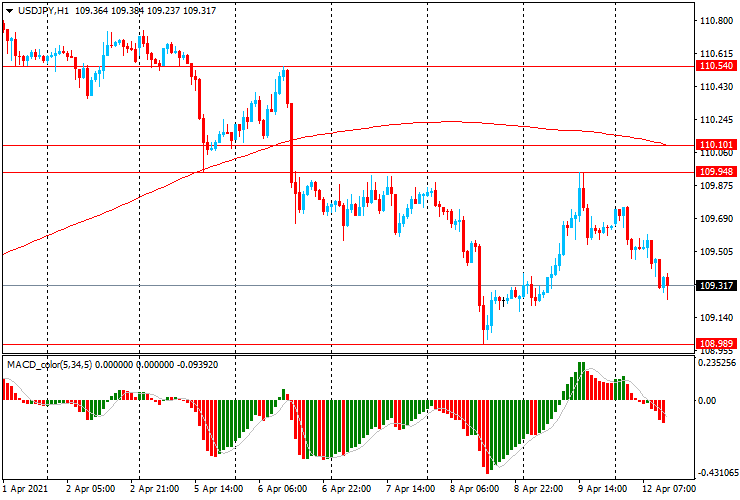Open the chart menu triangle beside USDJPY,H1
The width and height of the screenshot is (740, 500).
(9, 11)
